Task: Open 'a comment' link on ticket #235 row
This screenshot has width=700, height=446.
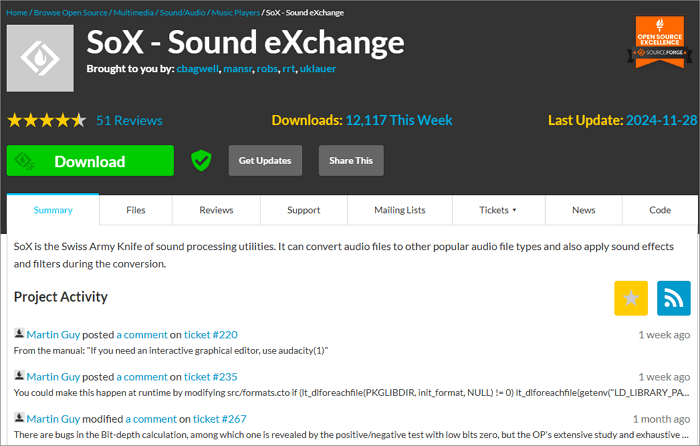Action: click(x=142, y=377)
